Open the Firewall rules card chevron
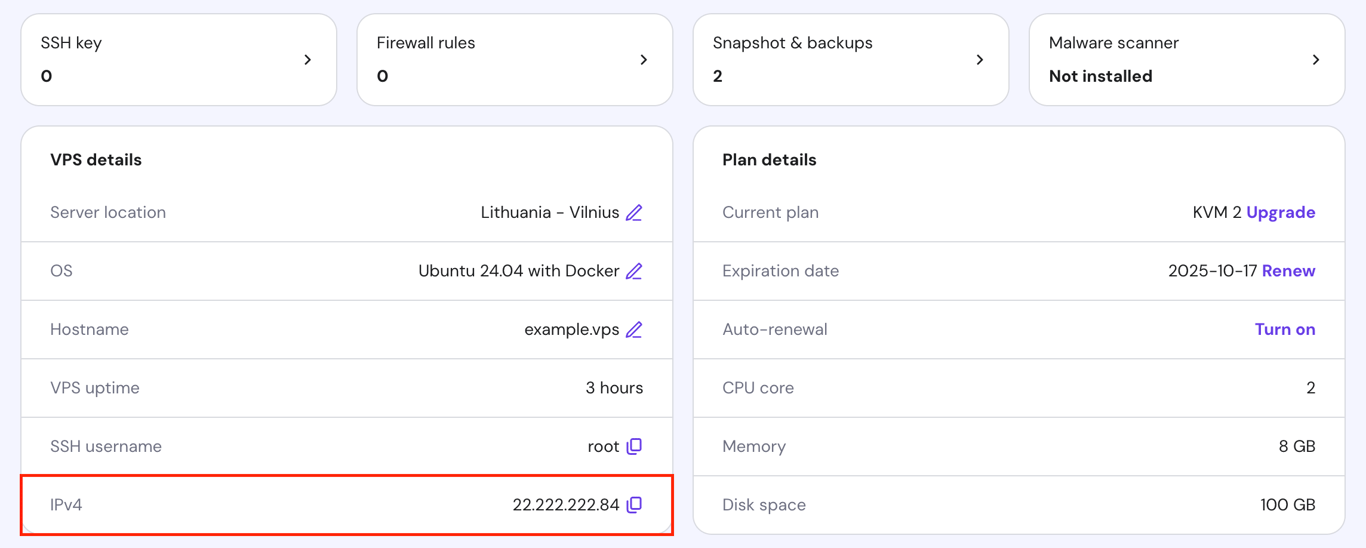1366x548 pixels. click(644, 60)
